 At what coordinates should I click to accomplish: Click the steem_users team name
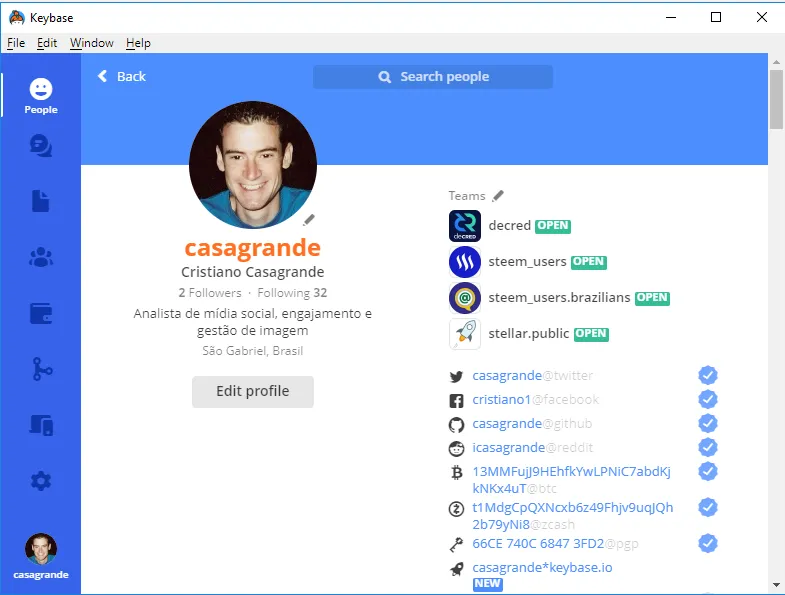(527, 261)
